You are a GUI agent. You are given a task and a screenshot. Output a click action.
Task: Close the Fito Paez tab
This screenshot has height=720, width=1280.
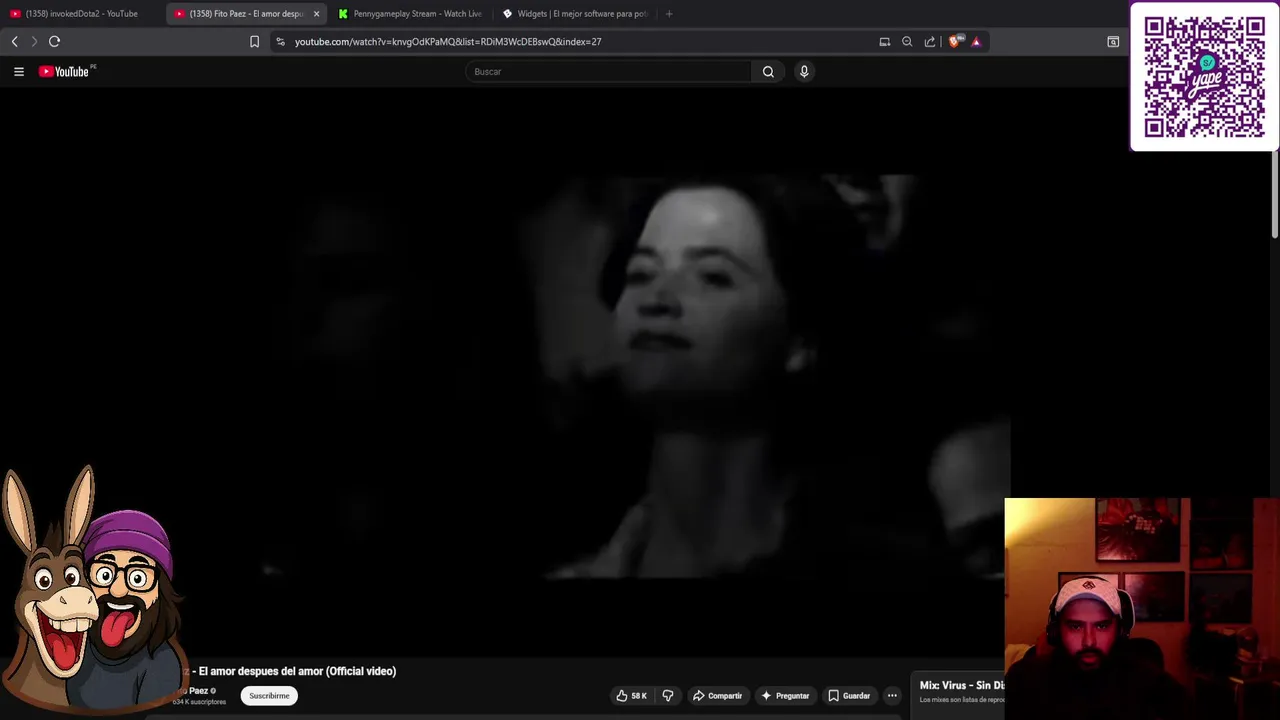(316, 14)
